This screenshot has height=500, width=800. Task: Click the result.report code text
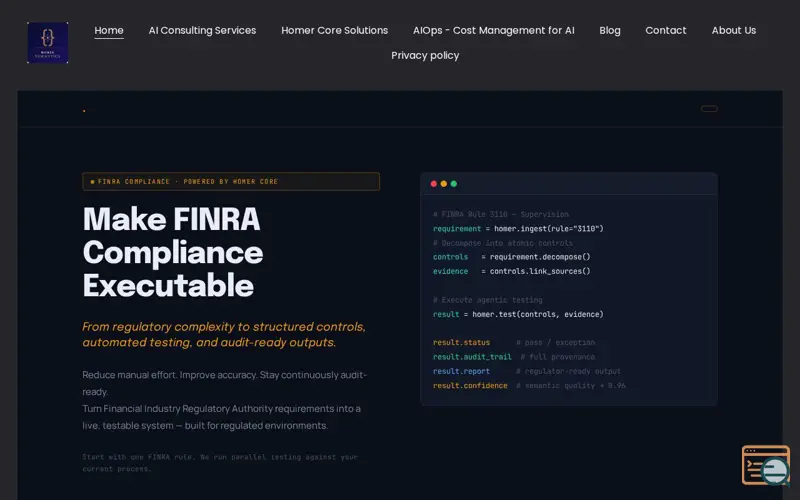(x=461, y=371)
